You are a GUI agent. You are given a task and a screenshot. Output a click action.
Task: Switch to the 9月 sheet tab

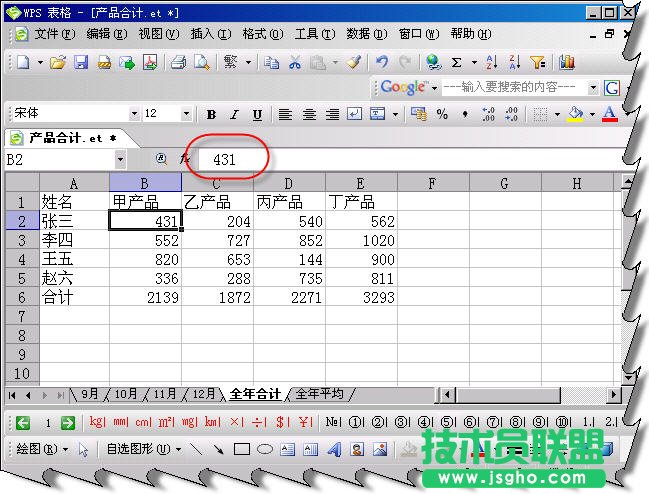90,394
